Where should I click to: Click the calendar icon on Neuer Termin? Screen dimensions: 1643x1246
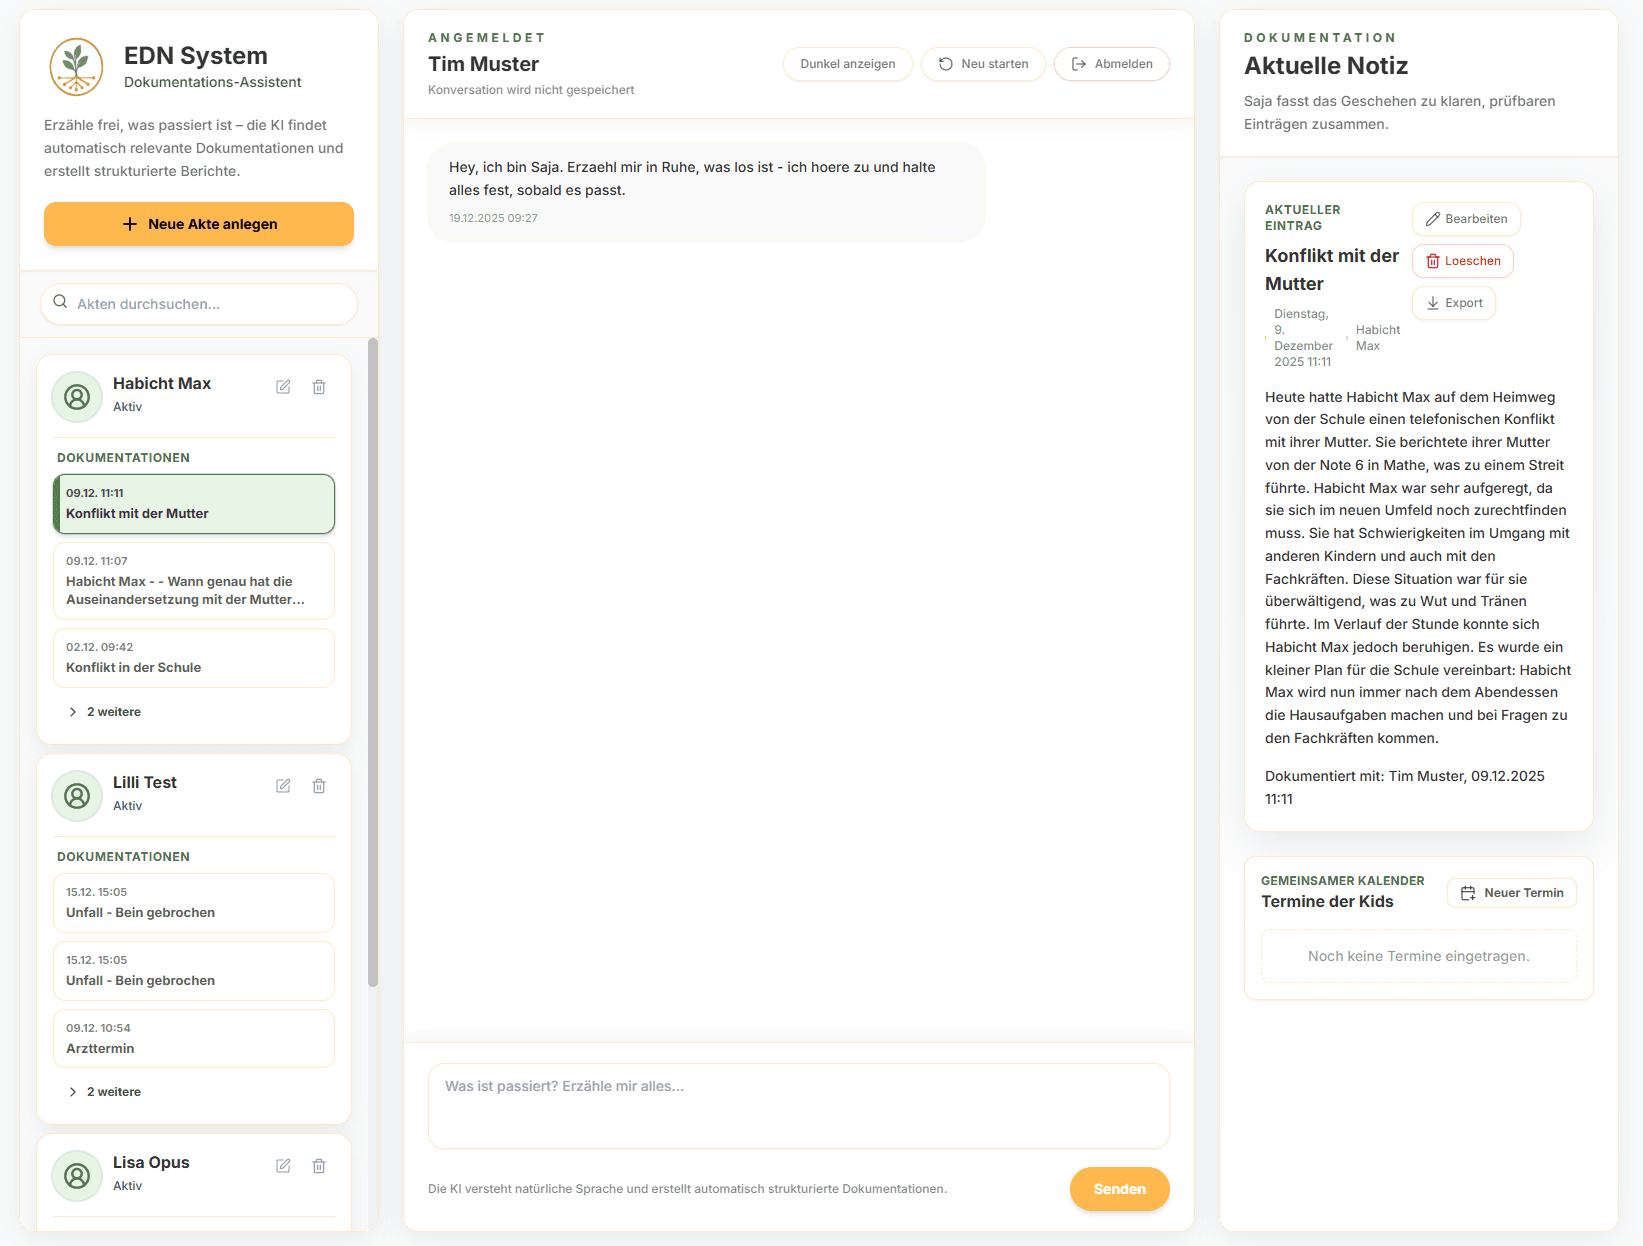pos(1469,892)
